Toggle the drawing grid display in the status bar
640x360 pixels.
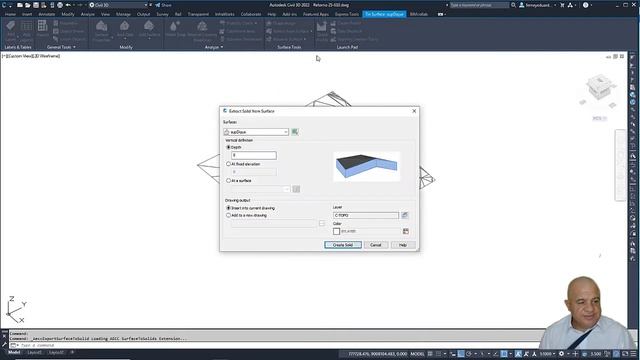point(430,354)
